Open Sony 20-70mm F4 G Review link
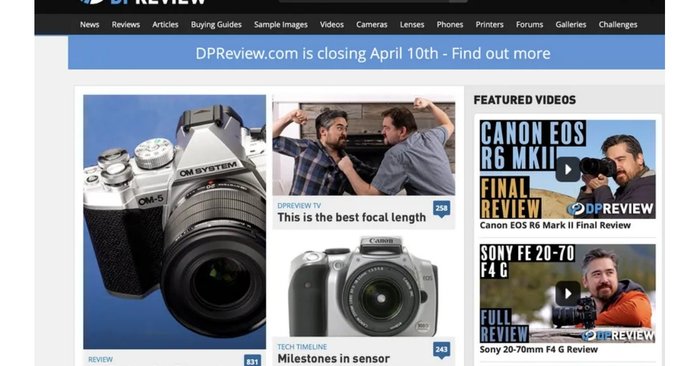 point(538,349)
